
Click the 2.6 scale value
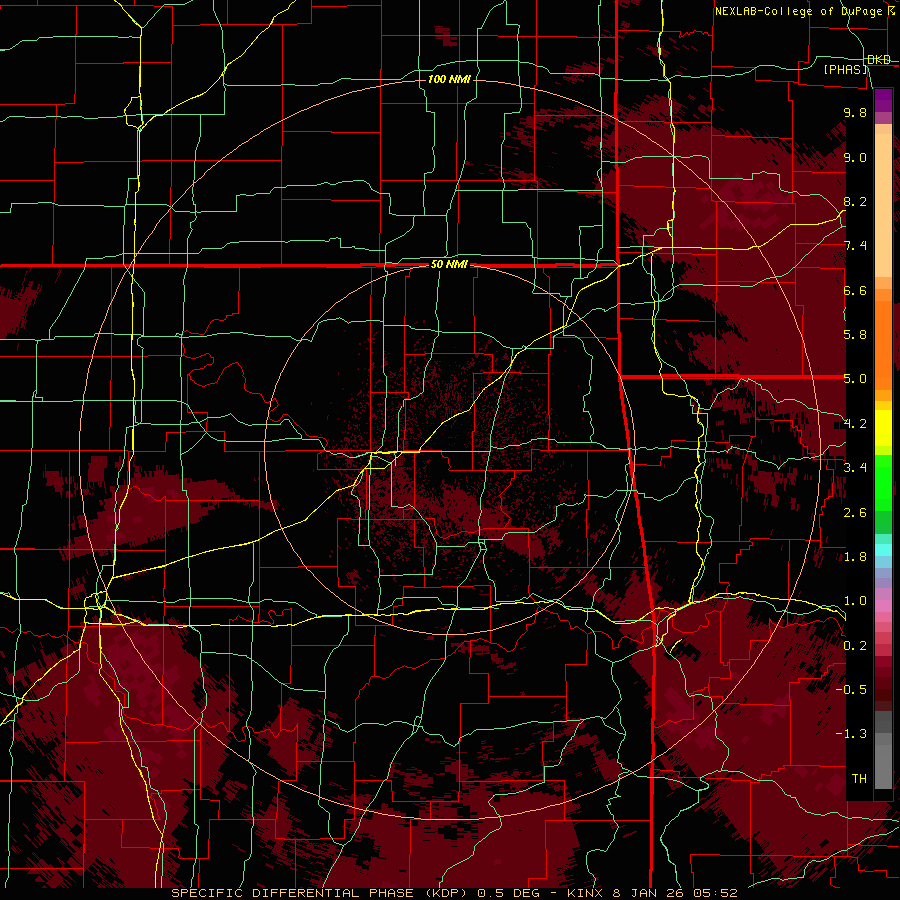click(855, 513)
